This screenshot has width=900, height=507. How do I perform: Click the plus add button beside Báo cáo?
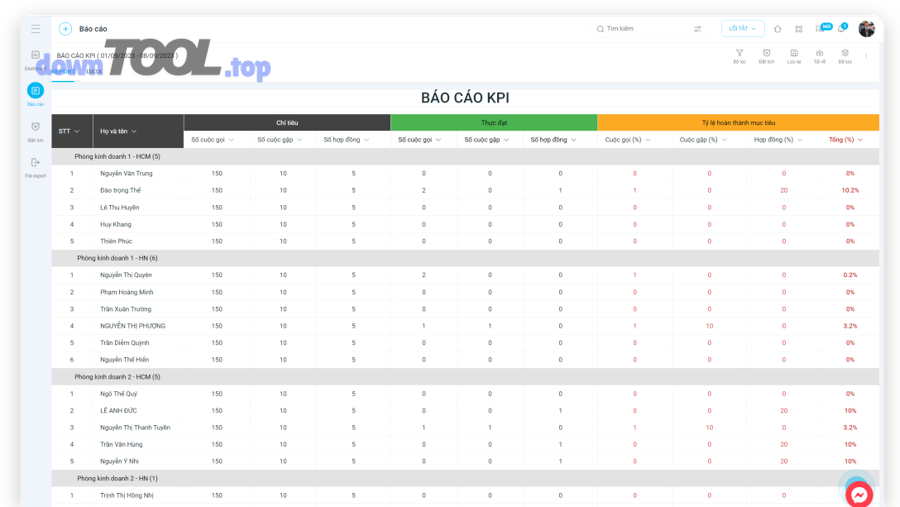pos(65,29)
